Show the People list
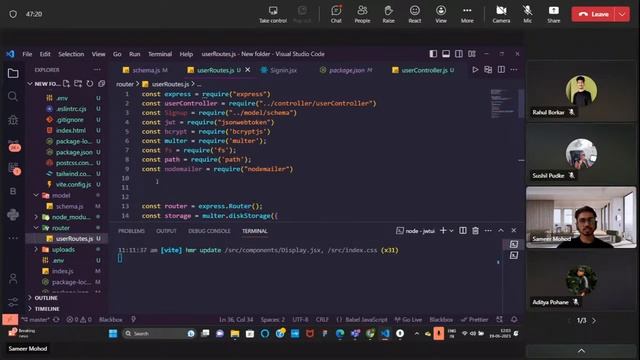 362,14
